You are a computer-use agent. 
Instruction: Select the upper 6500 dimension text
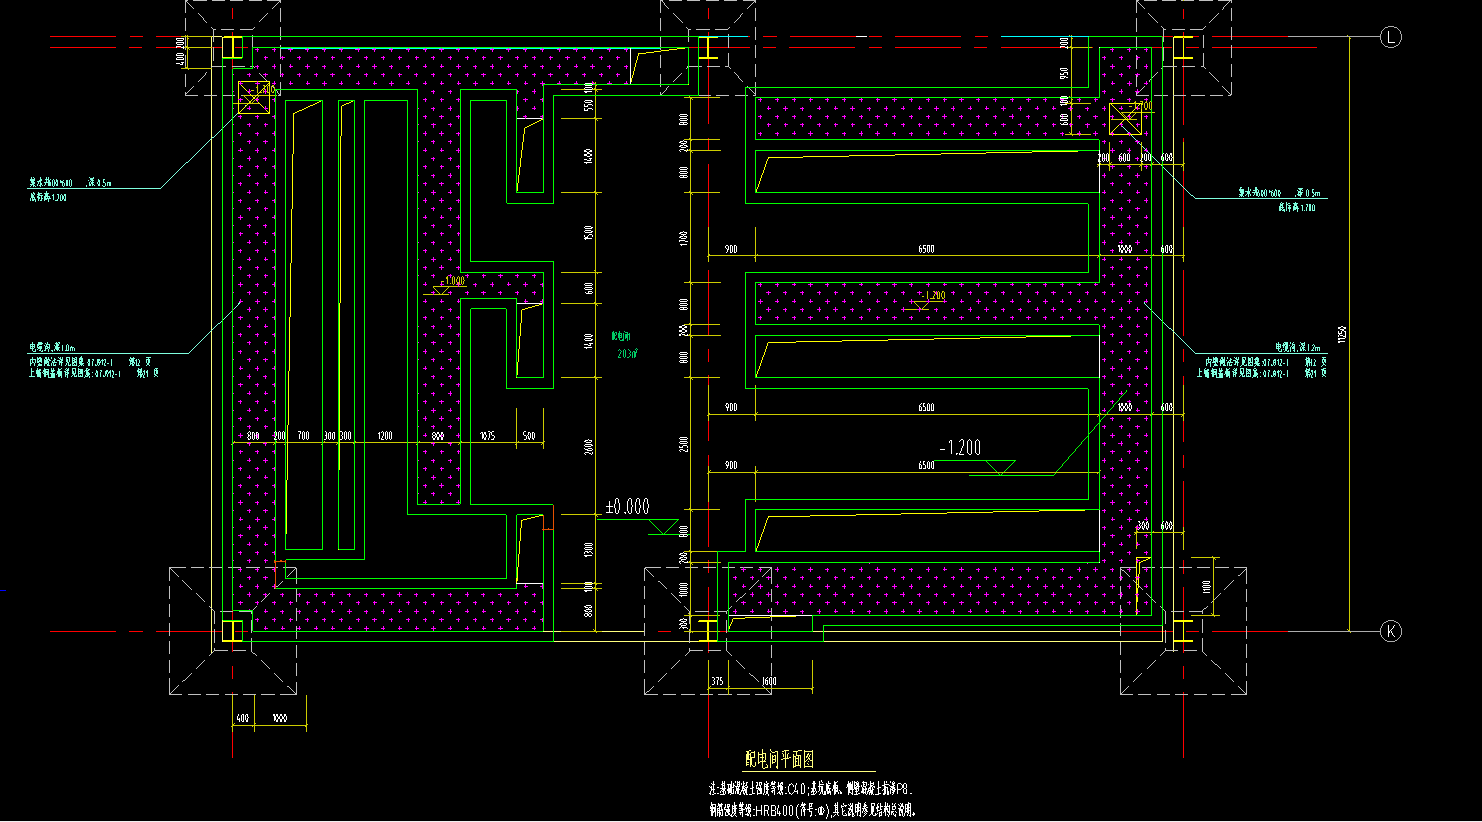tap(926, 249)
